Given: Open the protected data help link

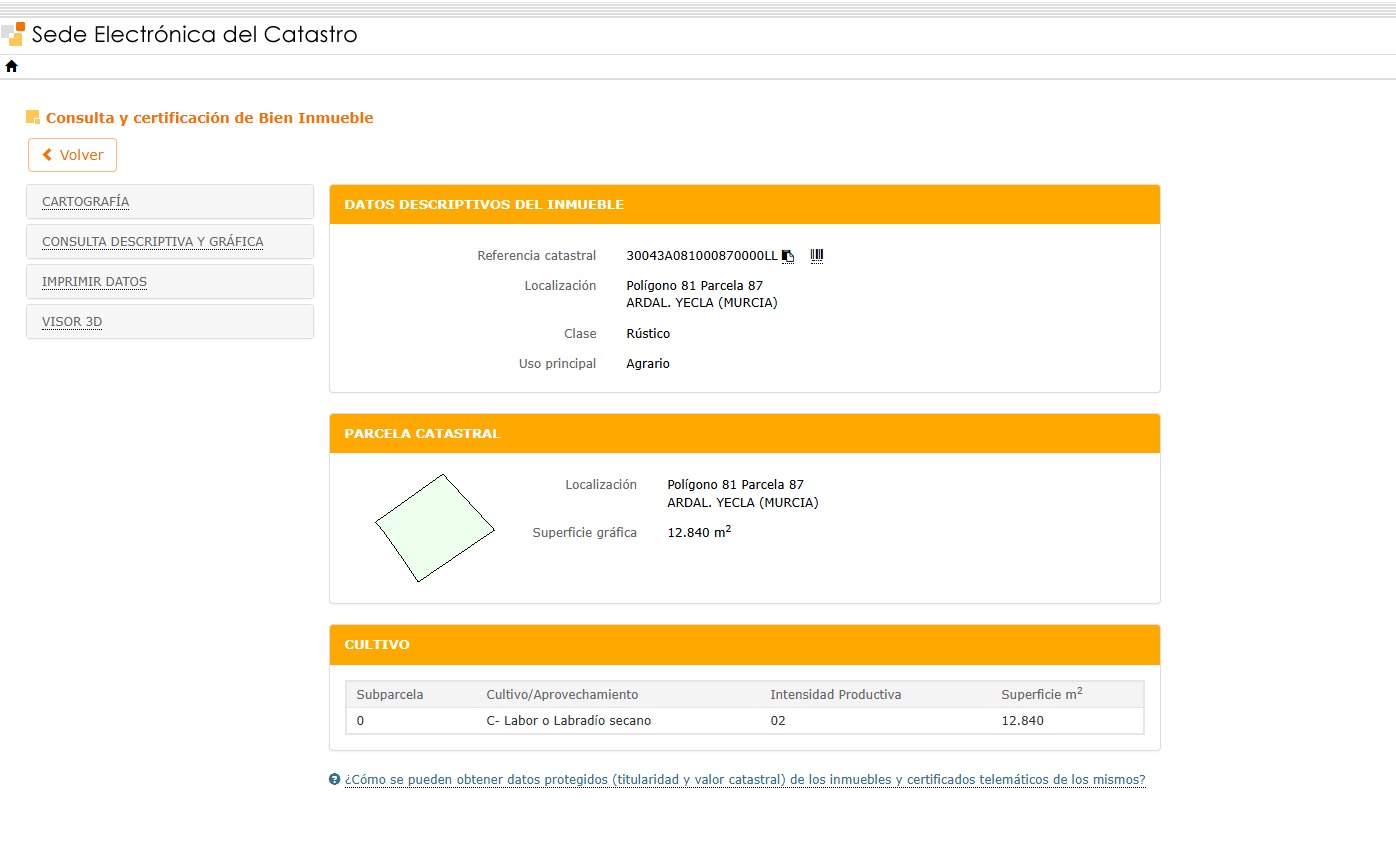Looking at the screenshot, I should pos(745,780).
